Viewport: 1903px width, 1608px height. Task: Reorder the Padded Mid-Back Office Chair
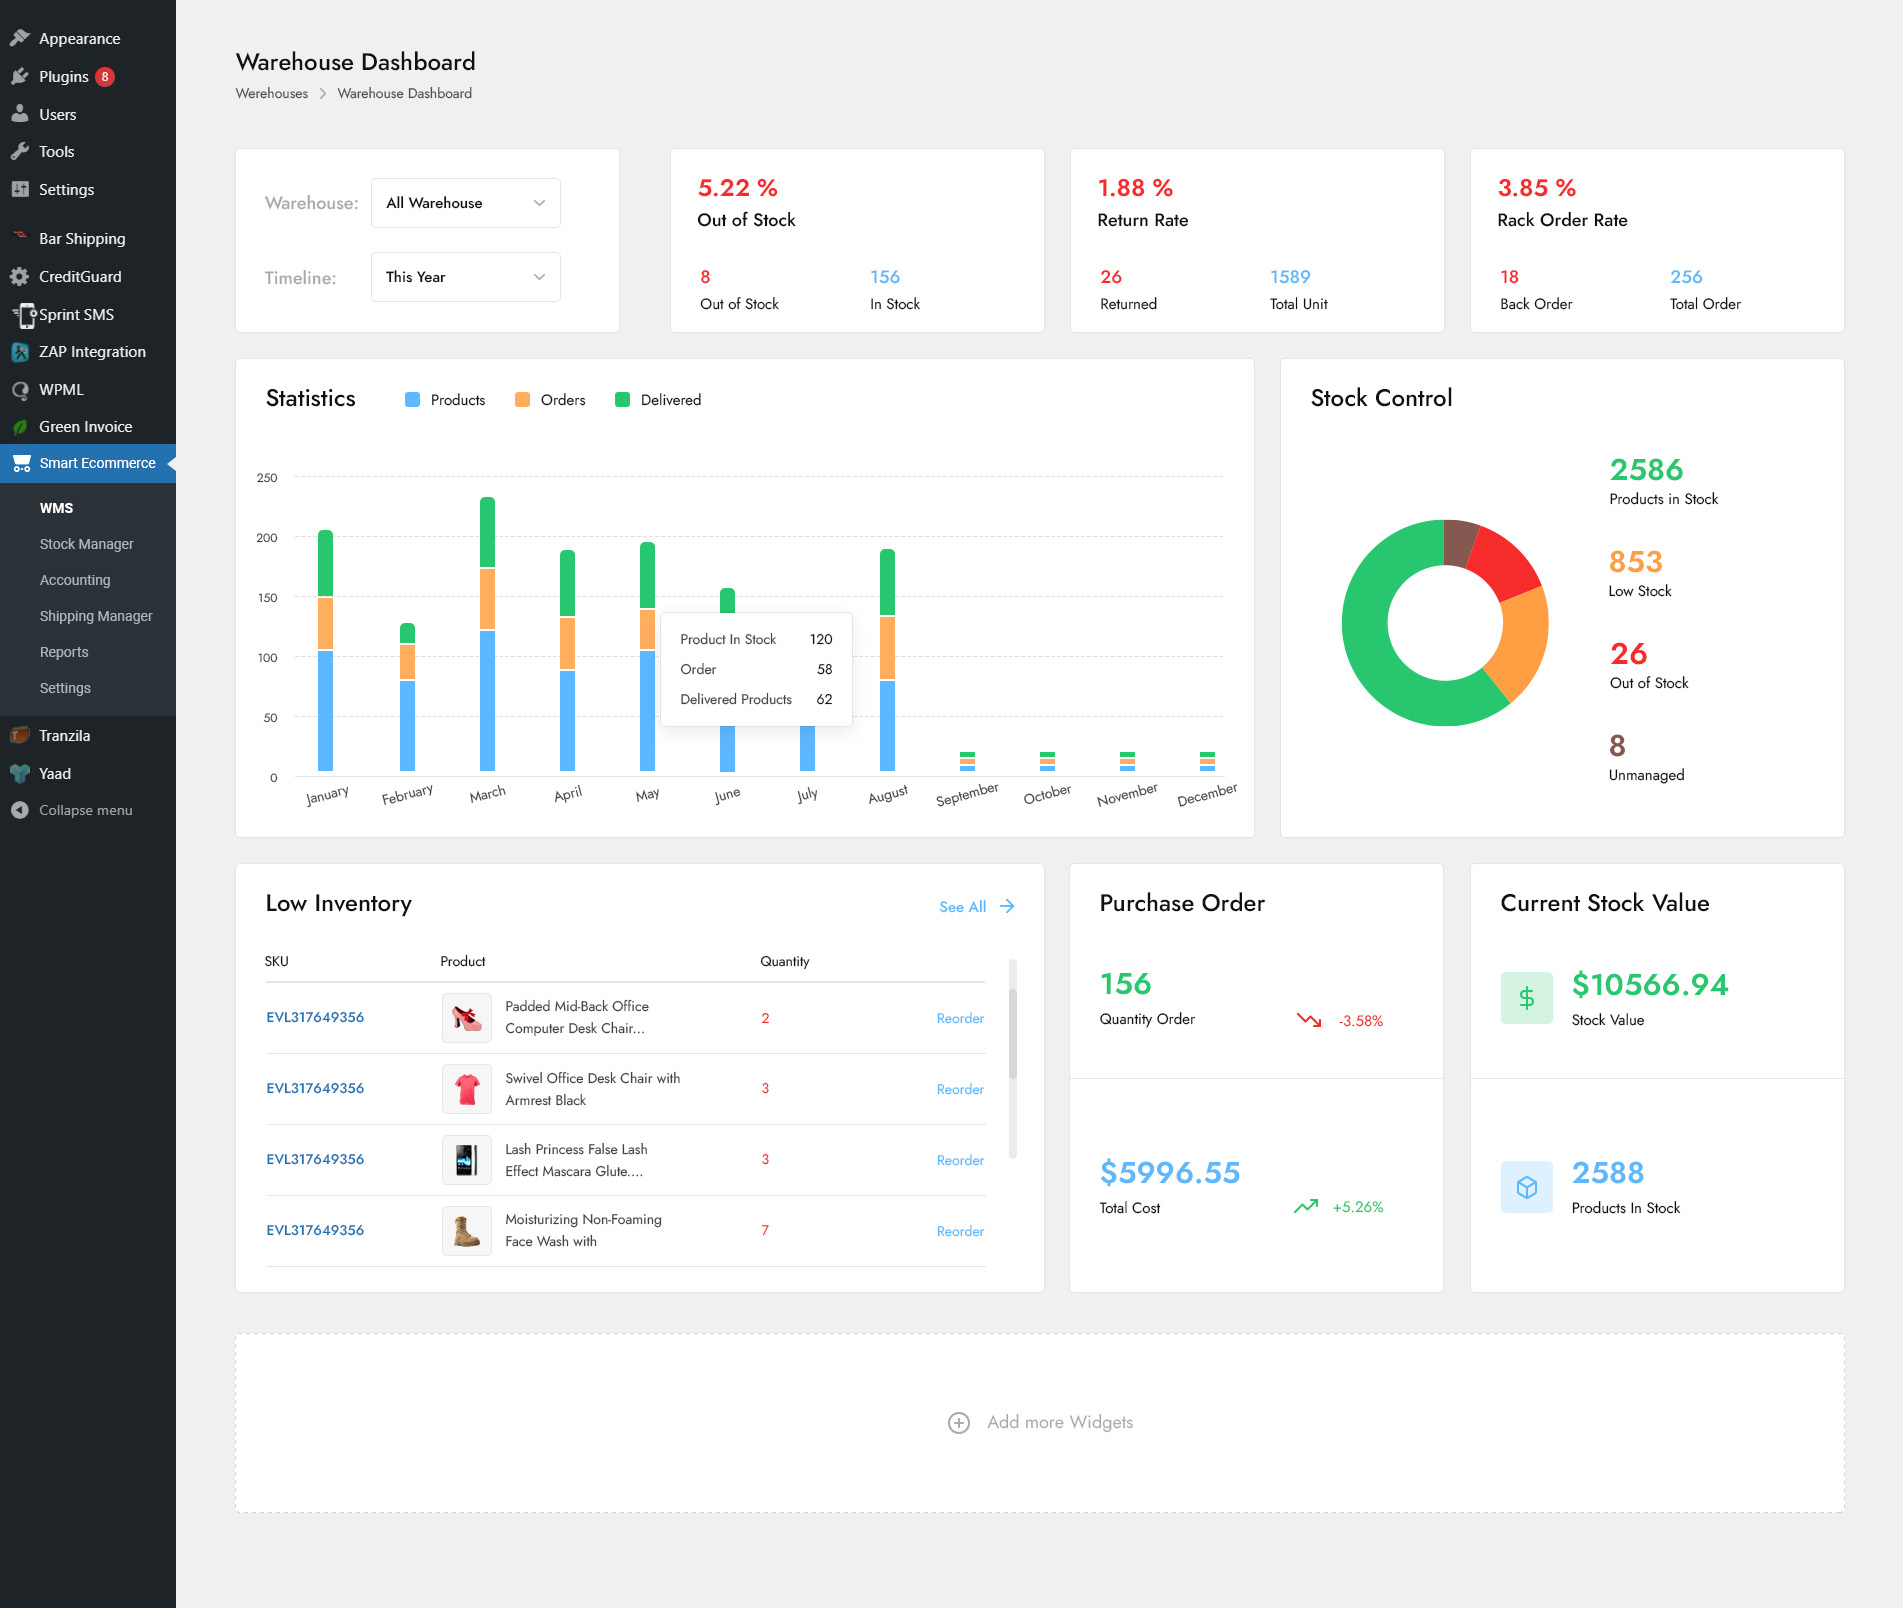click(959, 1018)
